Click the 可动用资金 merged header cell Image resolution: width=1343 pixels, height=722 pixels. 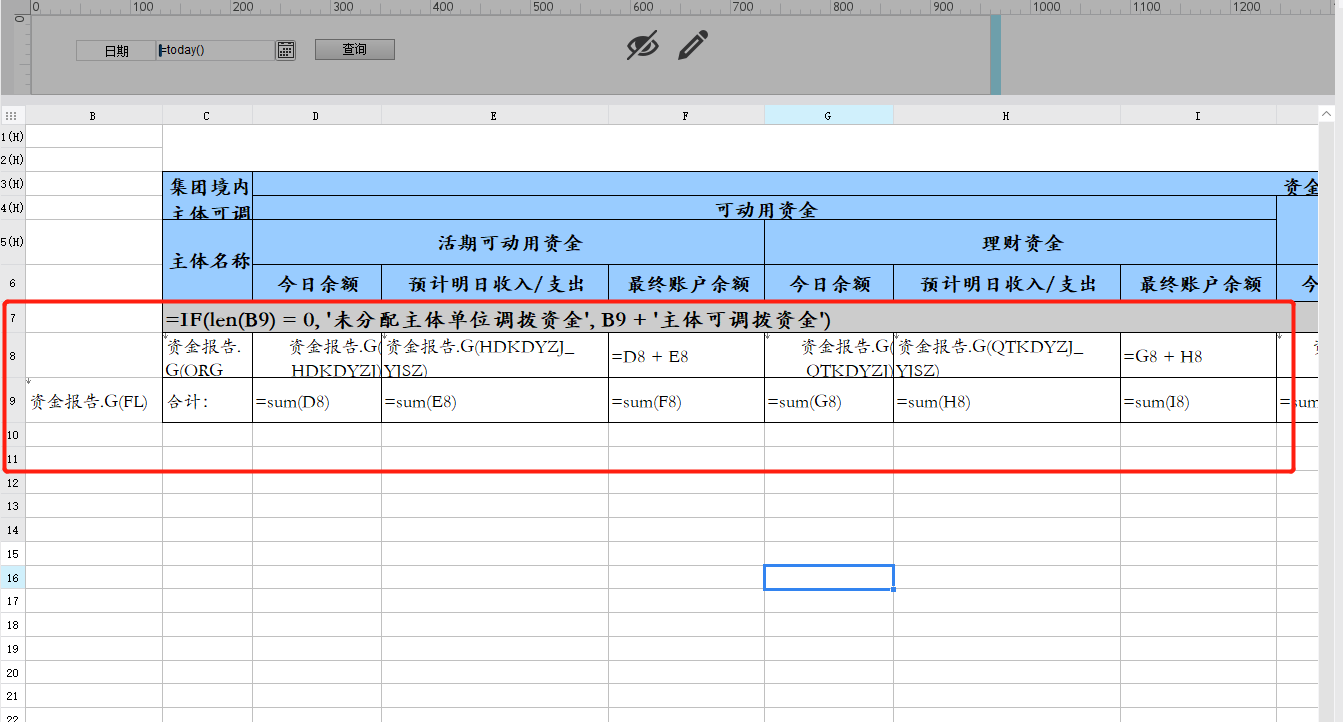click(765, 208)
